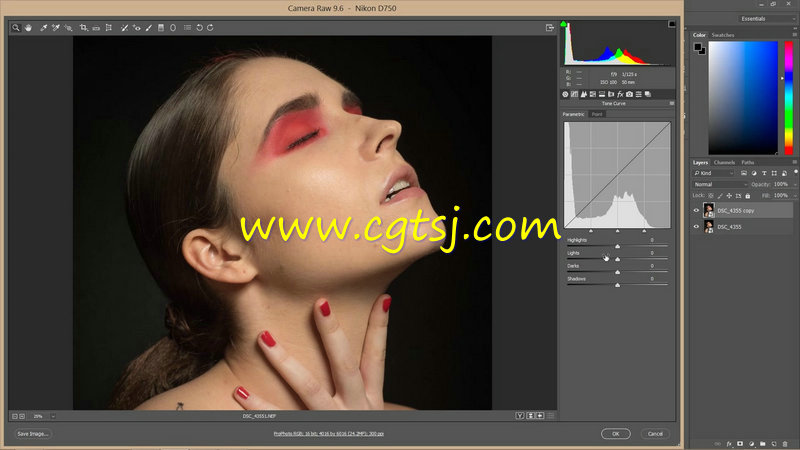800x450 pixels.
Task: Open the Fill value dropdown arrow
Action: click(794, 196)
